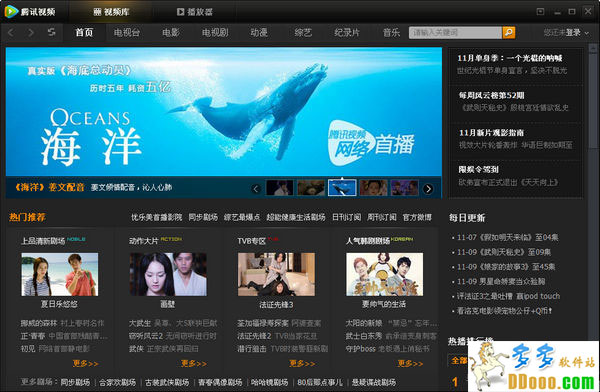The height and width of the screenshot is (392, 600).
Task: Open 同步剧场 link in 热门推荐 bar
Action: coord(203,217)
